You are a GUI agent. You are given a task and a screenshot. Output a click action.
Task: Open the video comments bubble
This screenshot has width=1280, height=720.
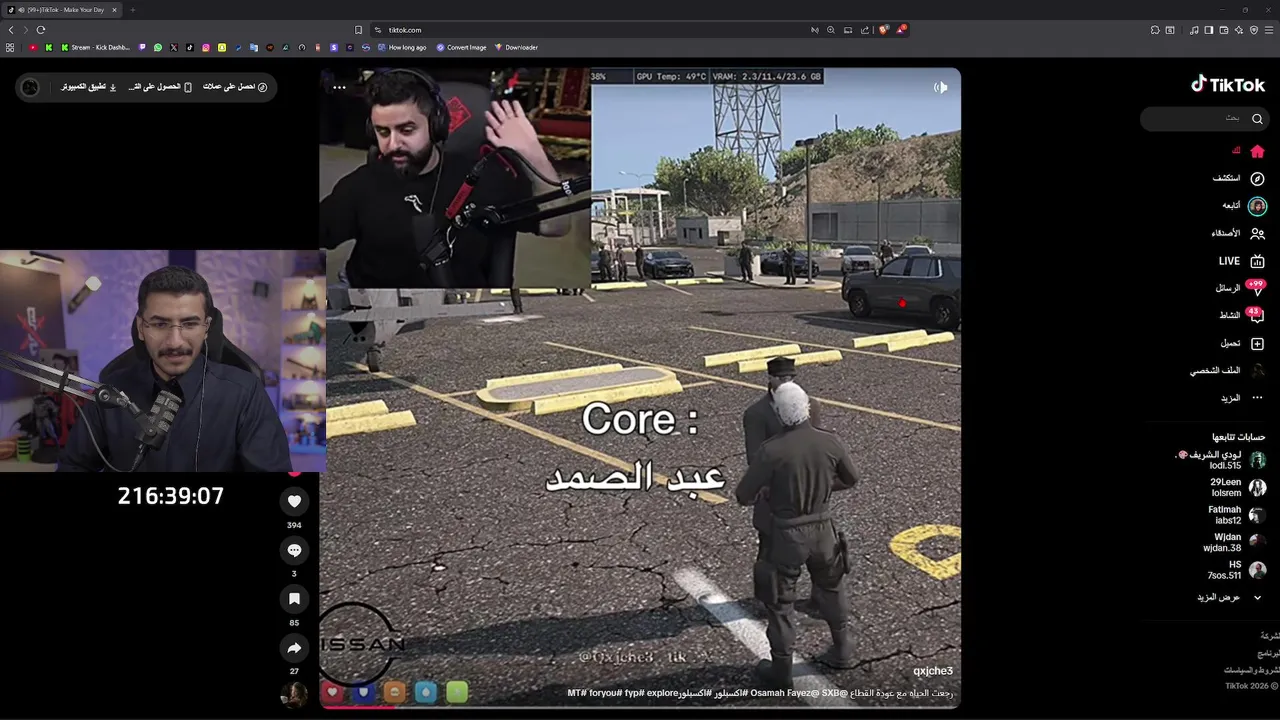pyautogui.click(x=294, y=550)
